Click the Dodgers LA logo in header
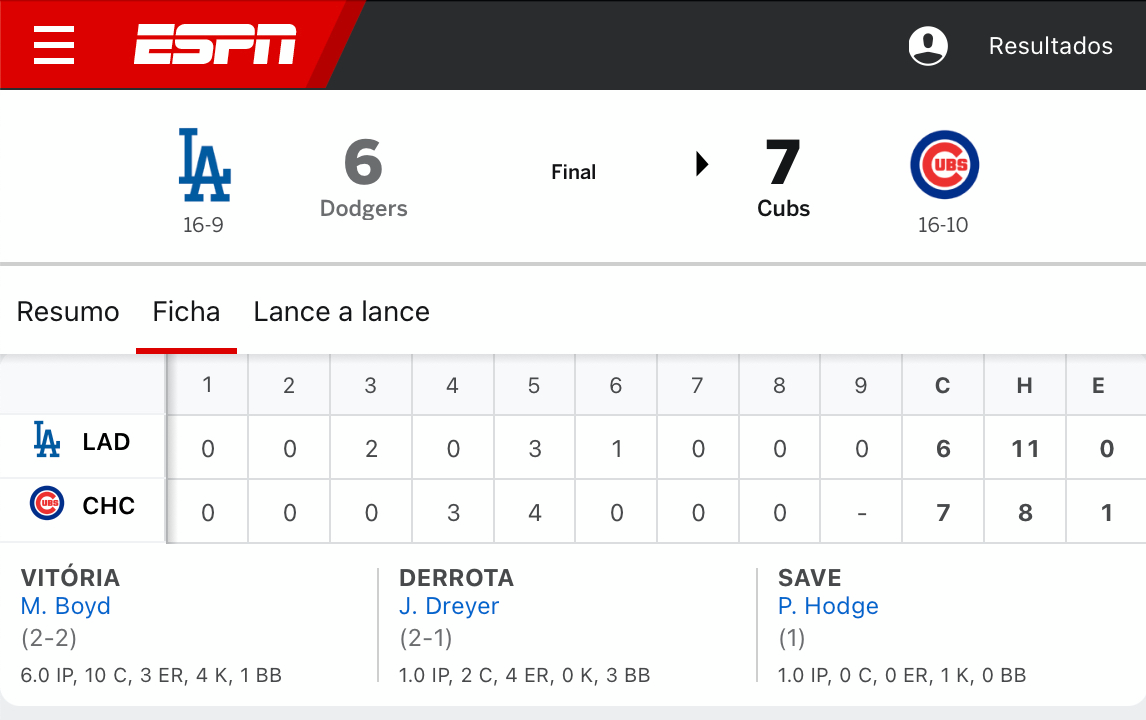The image size is (1146, 720). 204,164
